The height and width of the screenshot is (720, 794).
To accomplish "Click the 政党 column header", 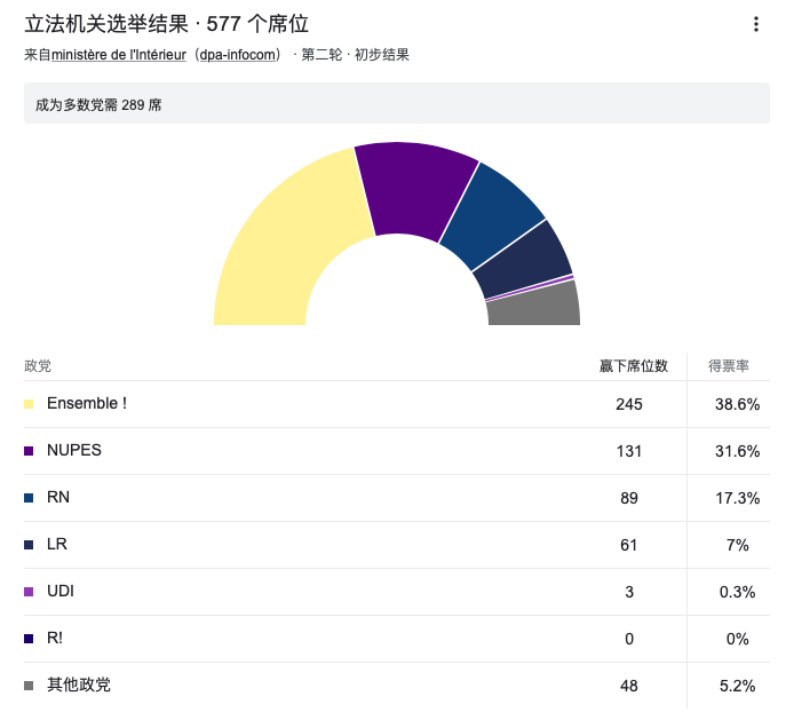I will pyautogui.click(x=38, y=366).
